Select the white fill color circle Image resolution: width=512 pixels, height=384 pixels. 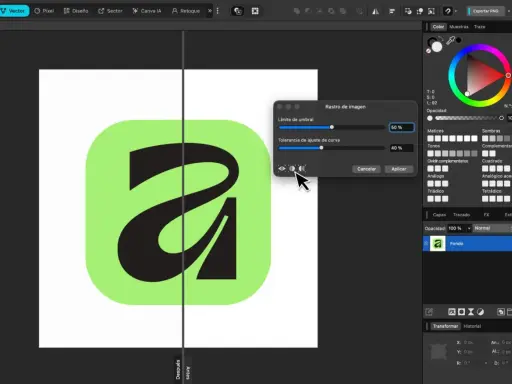pyautogui.click(x=437, y=47)
